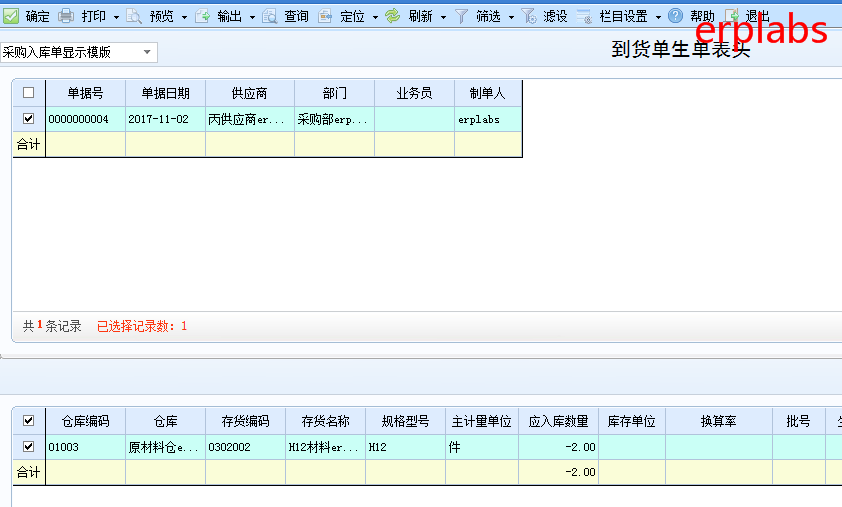Click the 主计量单位 column header
The image size is (842, 507).
(x=482, y=422)
